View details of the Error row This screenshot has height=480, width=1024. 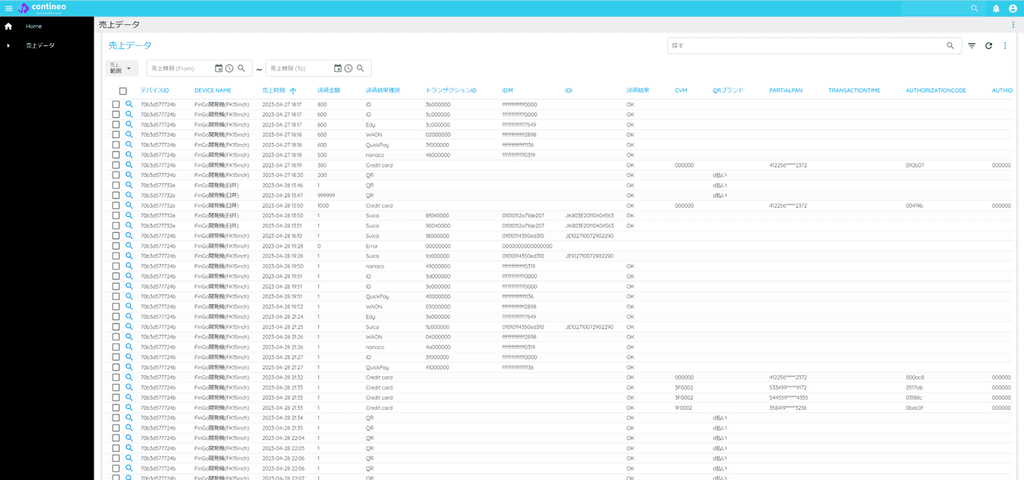(129, 246)
